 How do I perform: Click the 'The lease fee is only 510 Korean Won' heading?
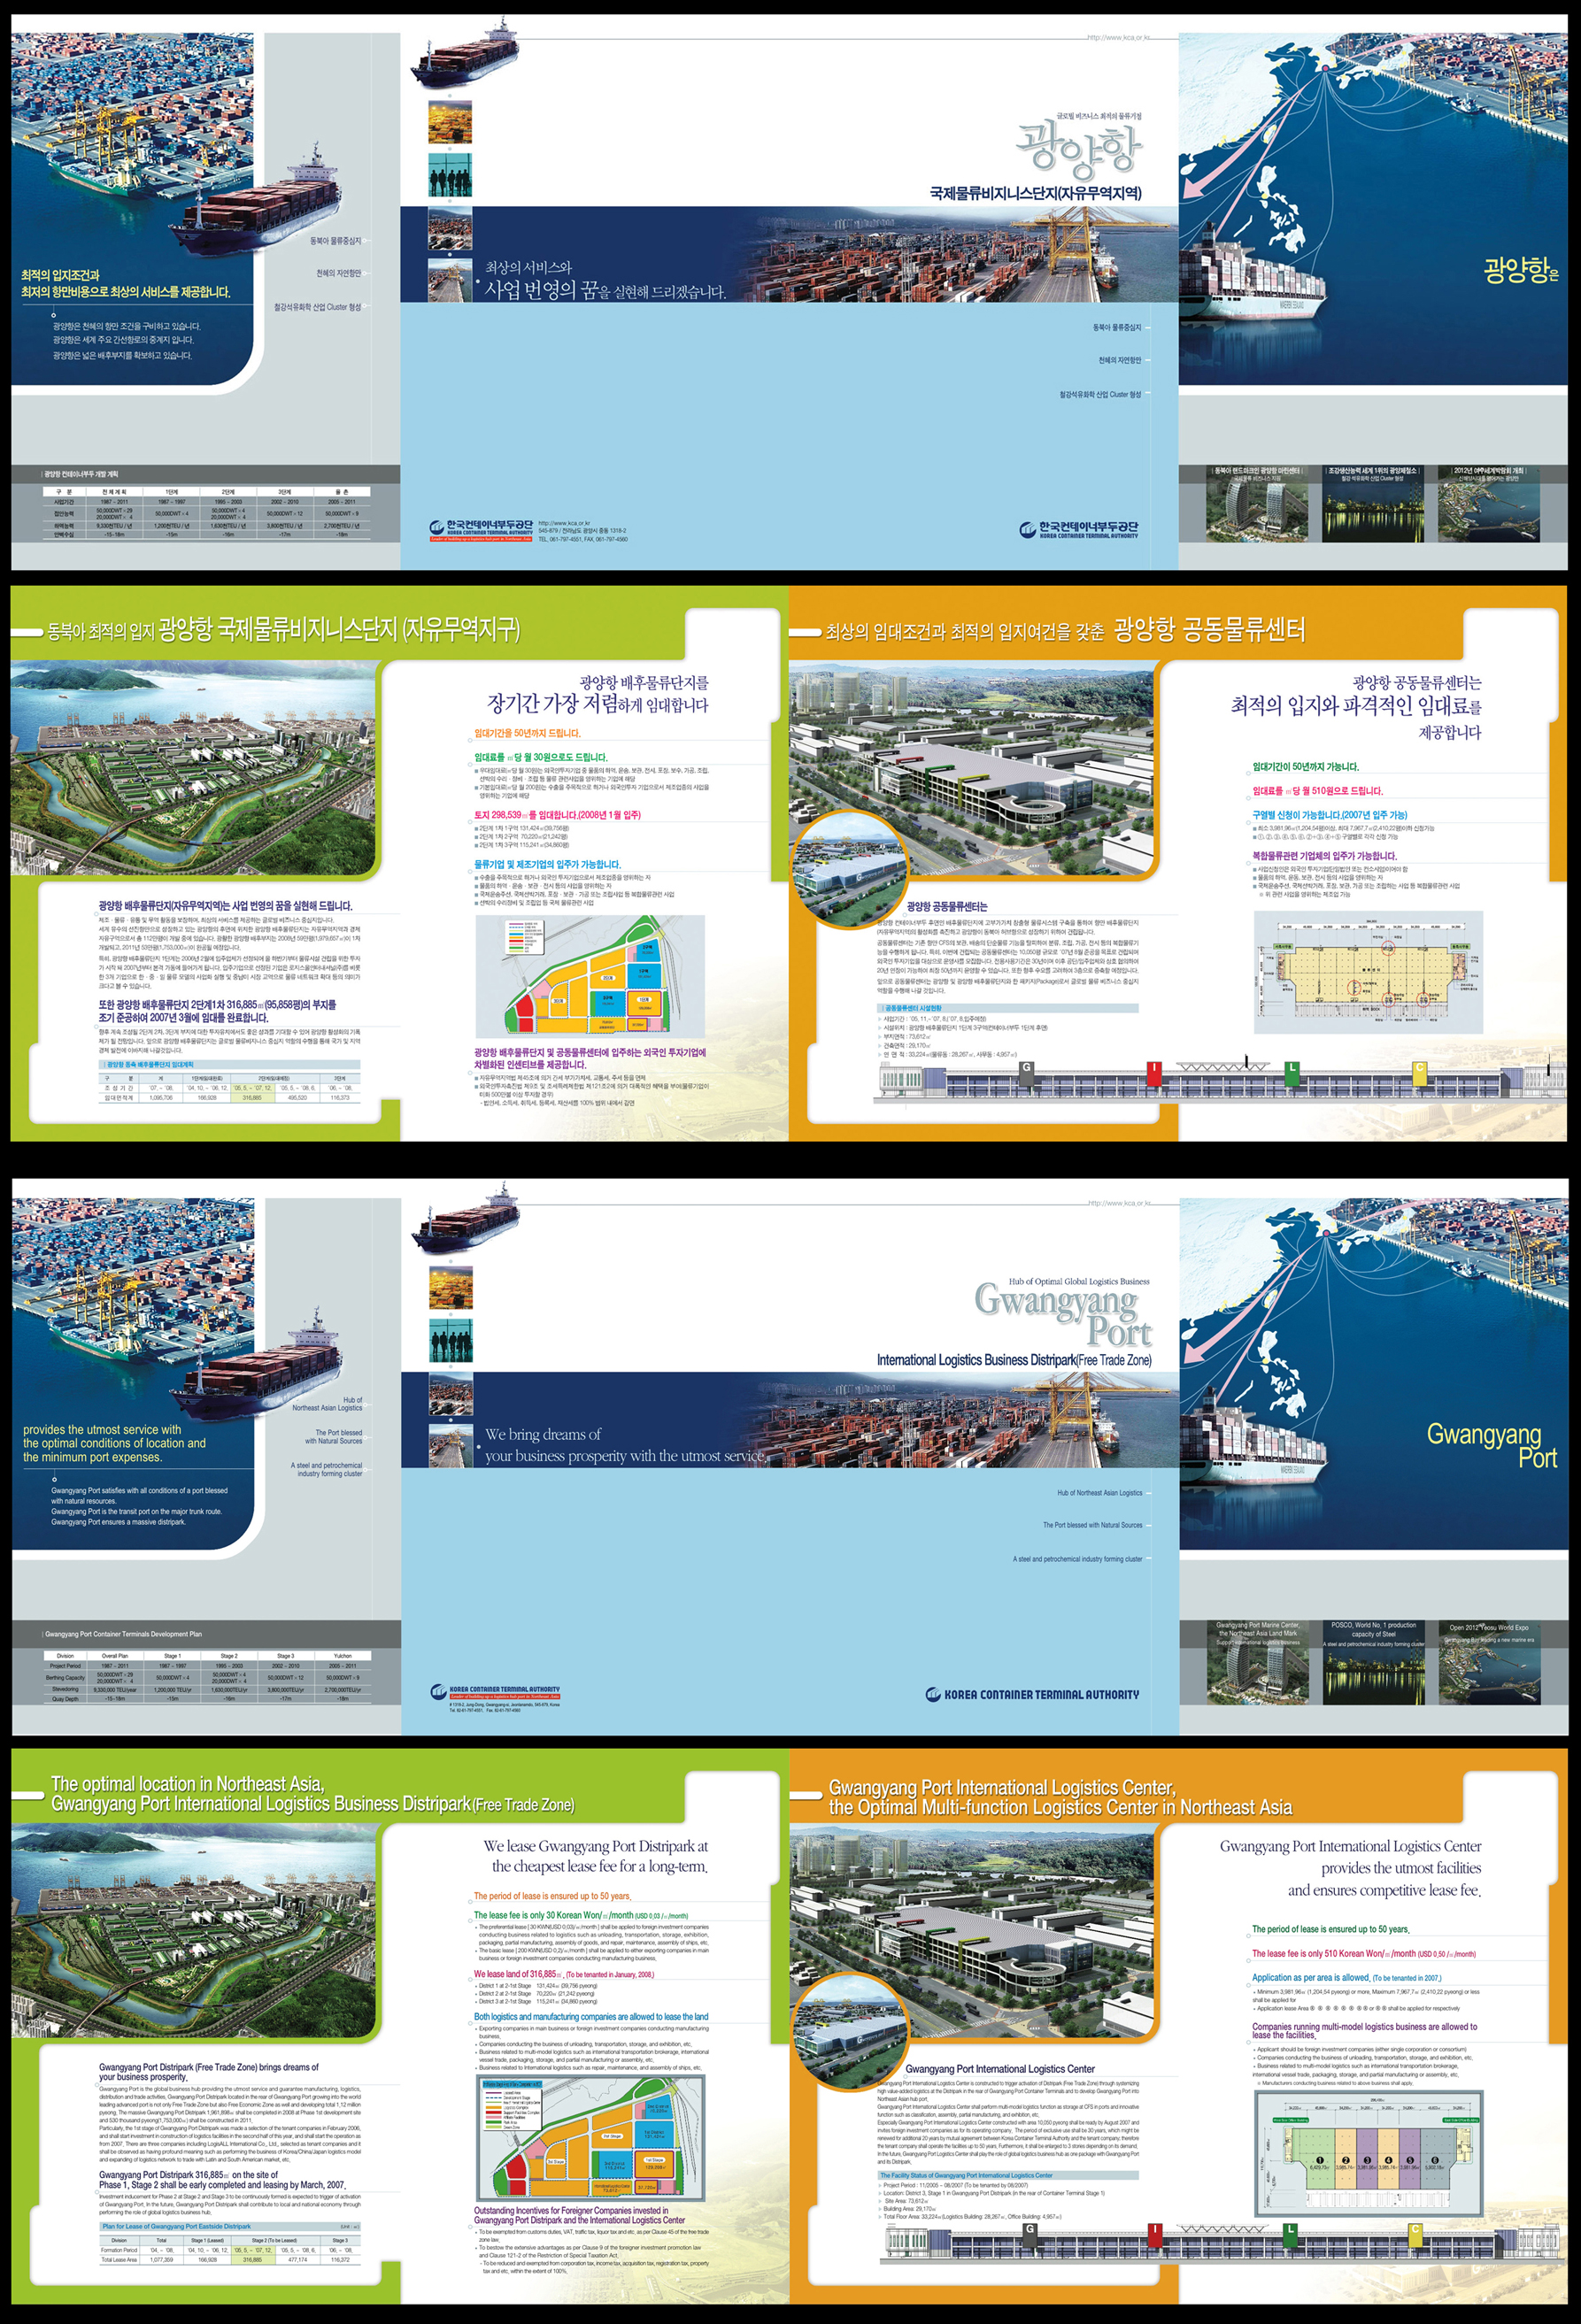[x=1362, y=1953]
